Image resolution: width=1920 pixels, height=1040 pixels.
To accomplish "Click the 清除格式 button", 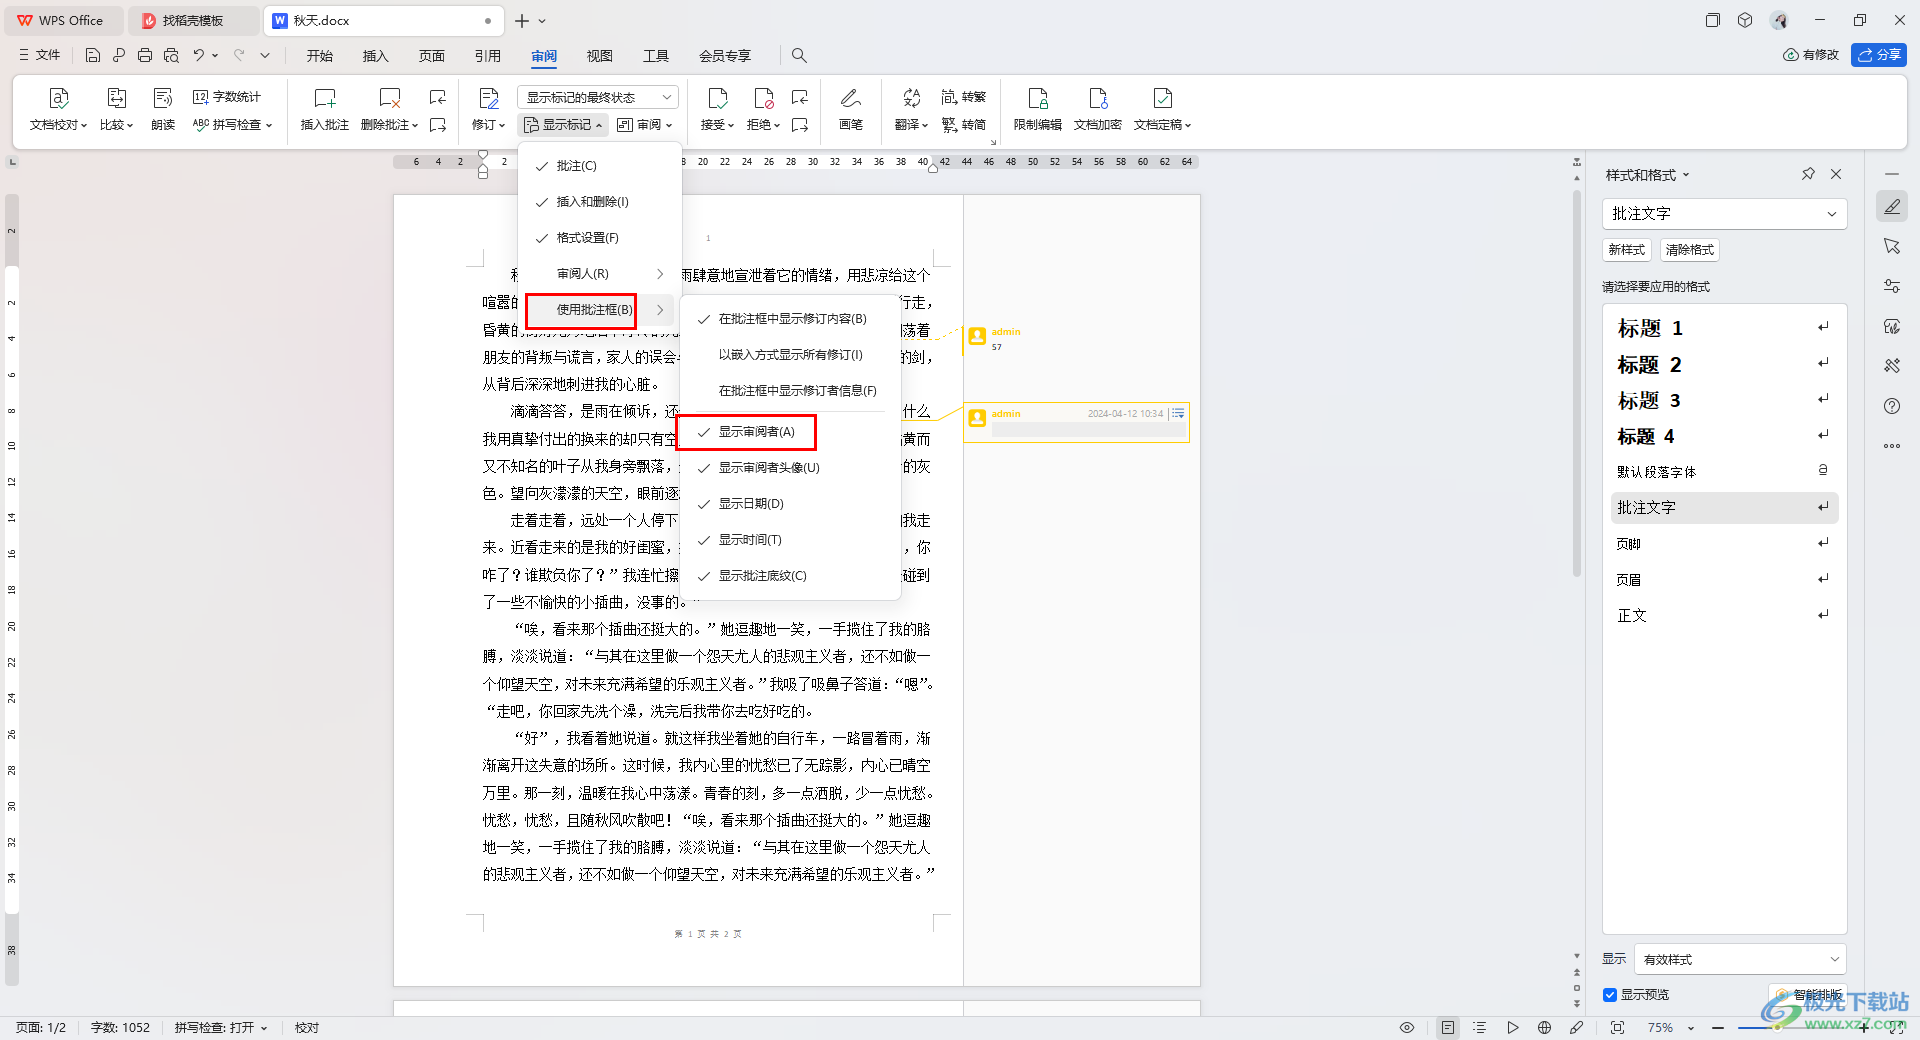I will coord(1690,250).
